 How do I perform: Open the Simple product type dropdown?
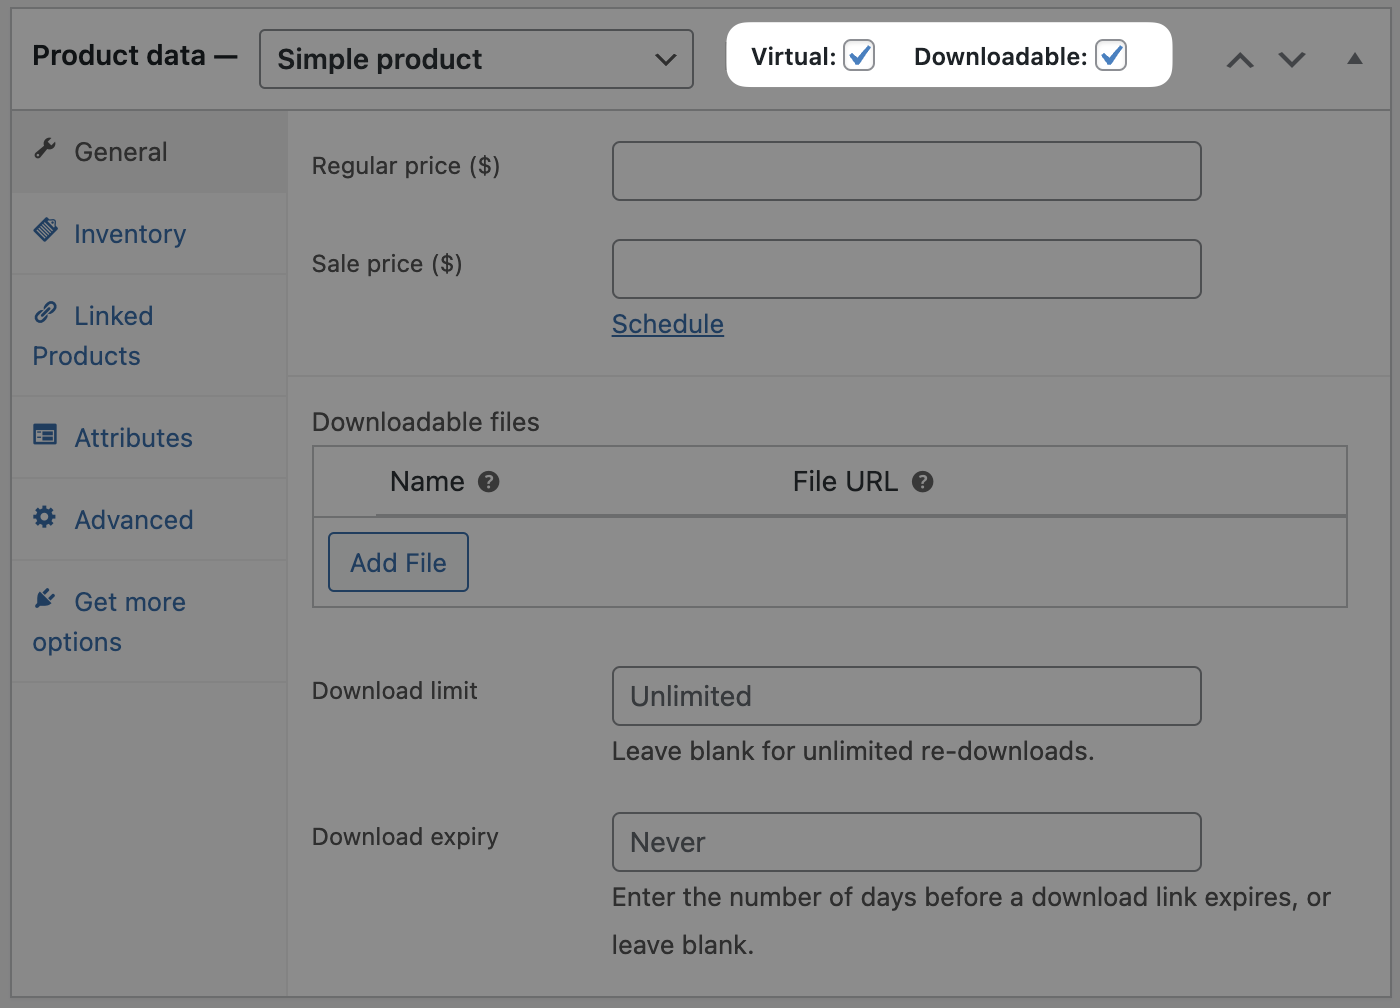(x=476, y=59)
